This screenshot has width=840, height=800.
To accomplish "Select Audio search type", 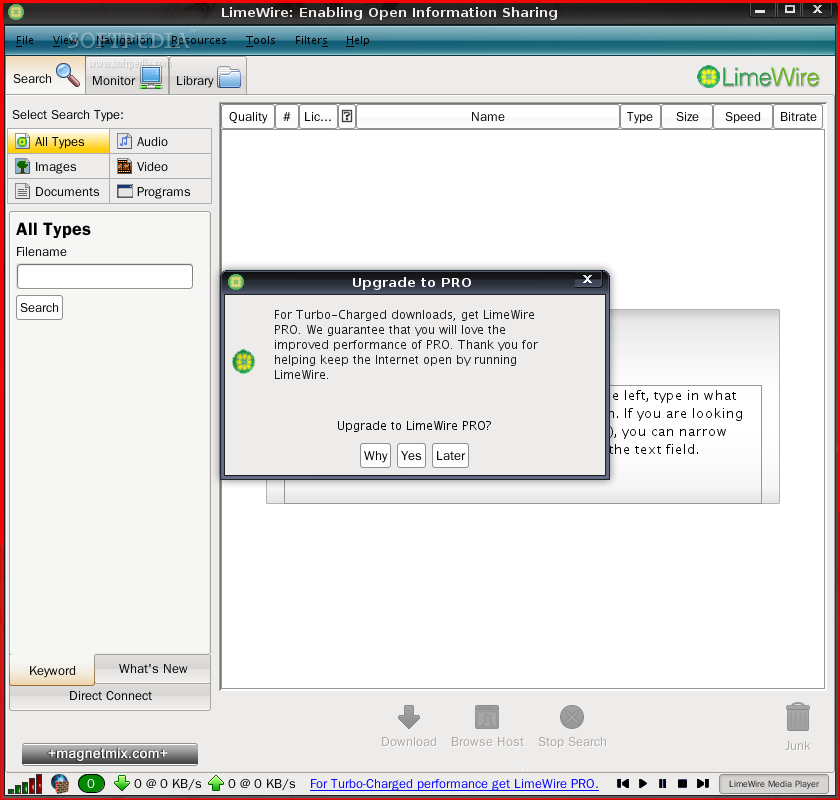I will tap(161, 141).
